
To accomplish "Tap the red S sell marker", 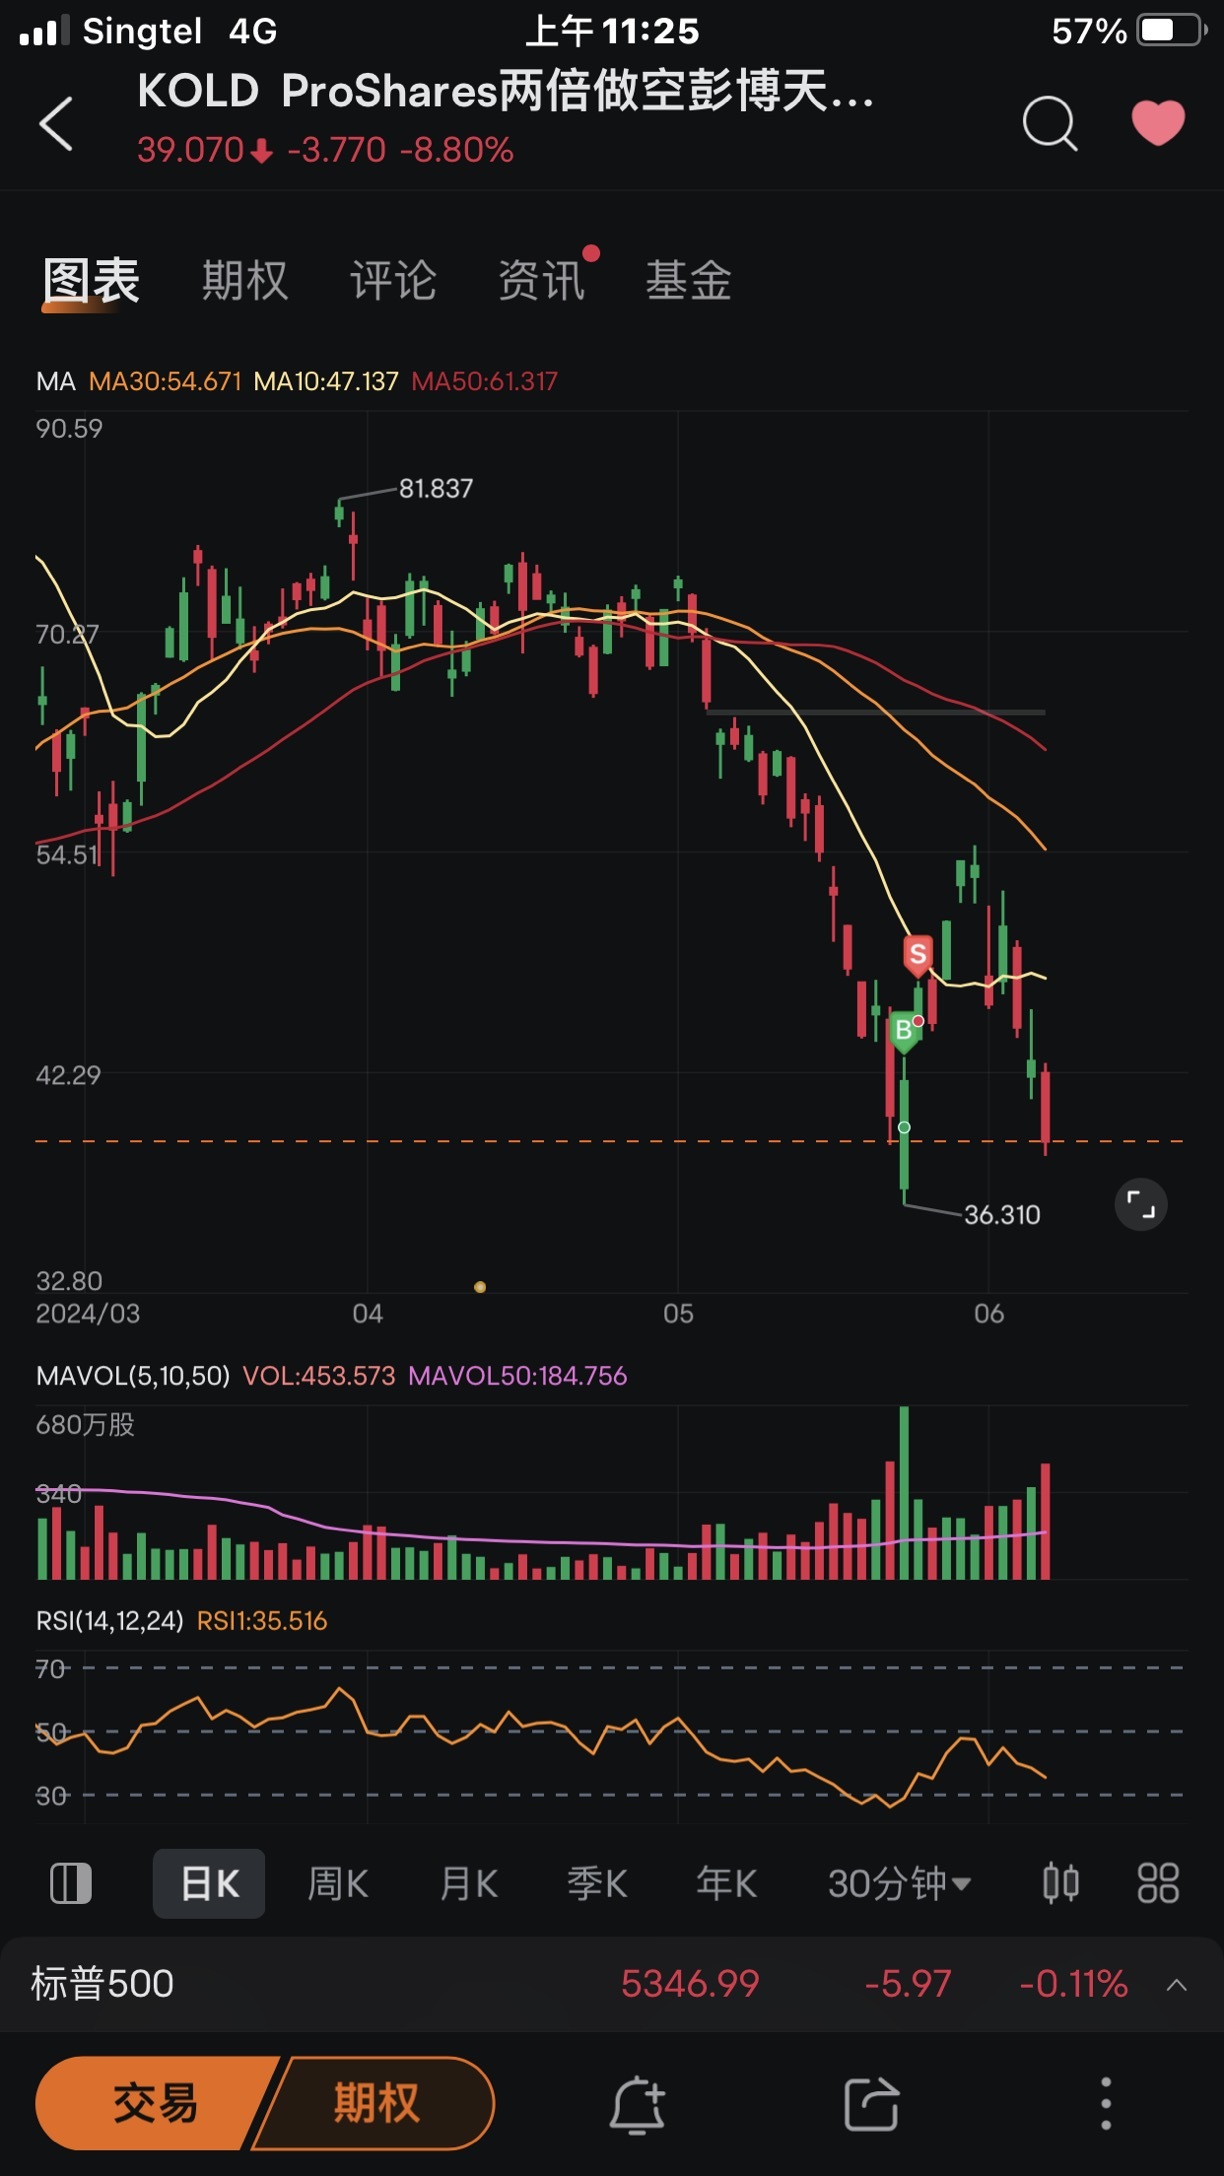I will tap(918, 955).
